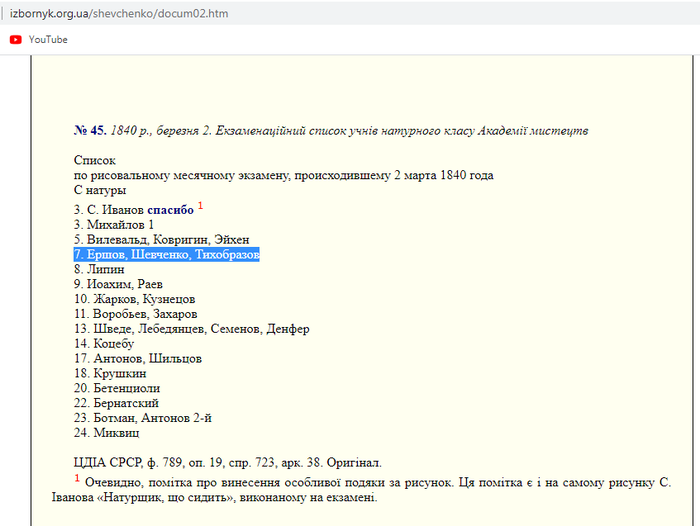
Task: Click the С натуры heading line
Action: pyautogui.click(x=100, y=190)
